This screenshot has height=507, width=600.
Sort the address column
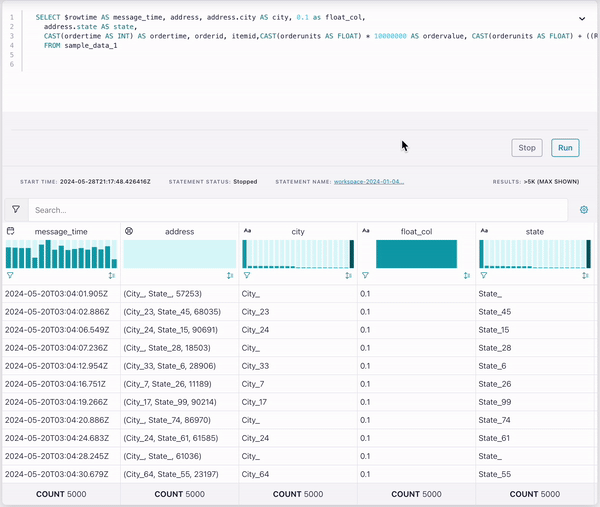click(x=230, y=275)
